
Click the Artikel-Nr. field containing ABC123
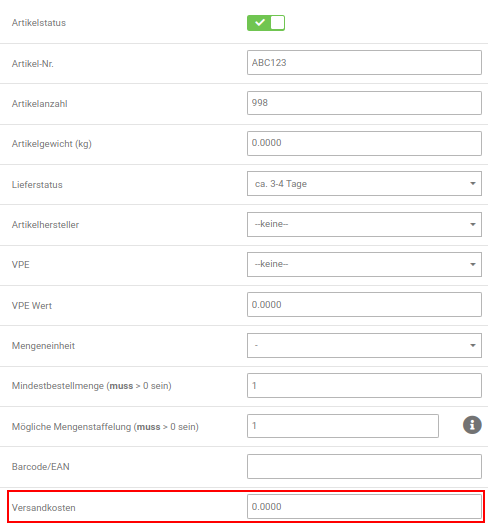point(364,63)
